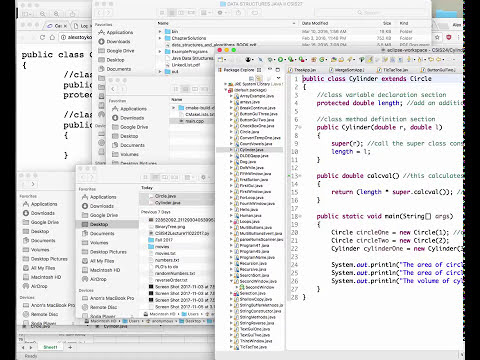Expand the JRE System Library node
Image resolution: width=480 pixels, height=360 pixels.
(226, 84)
